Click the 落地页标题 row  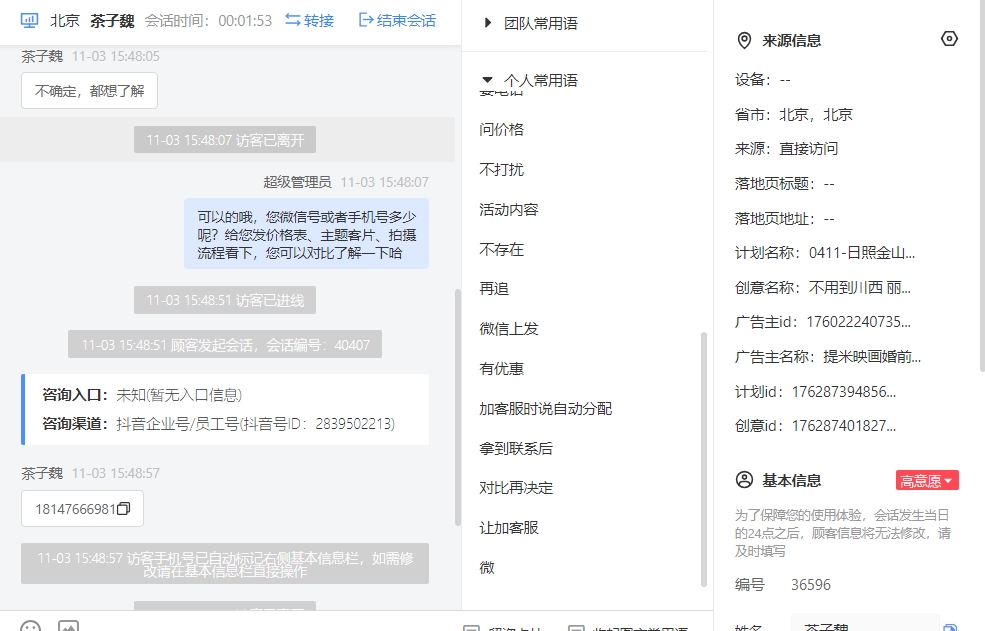click(785, 184)
